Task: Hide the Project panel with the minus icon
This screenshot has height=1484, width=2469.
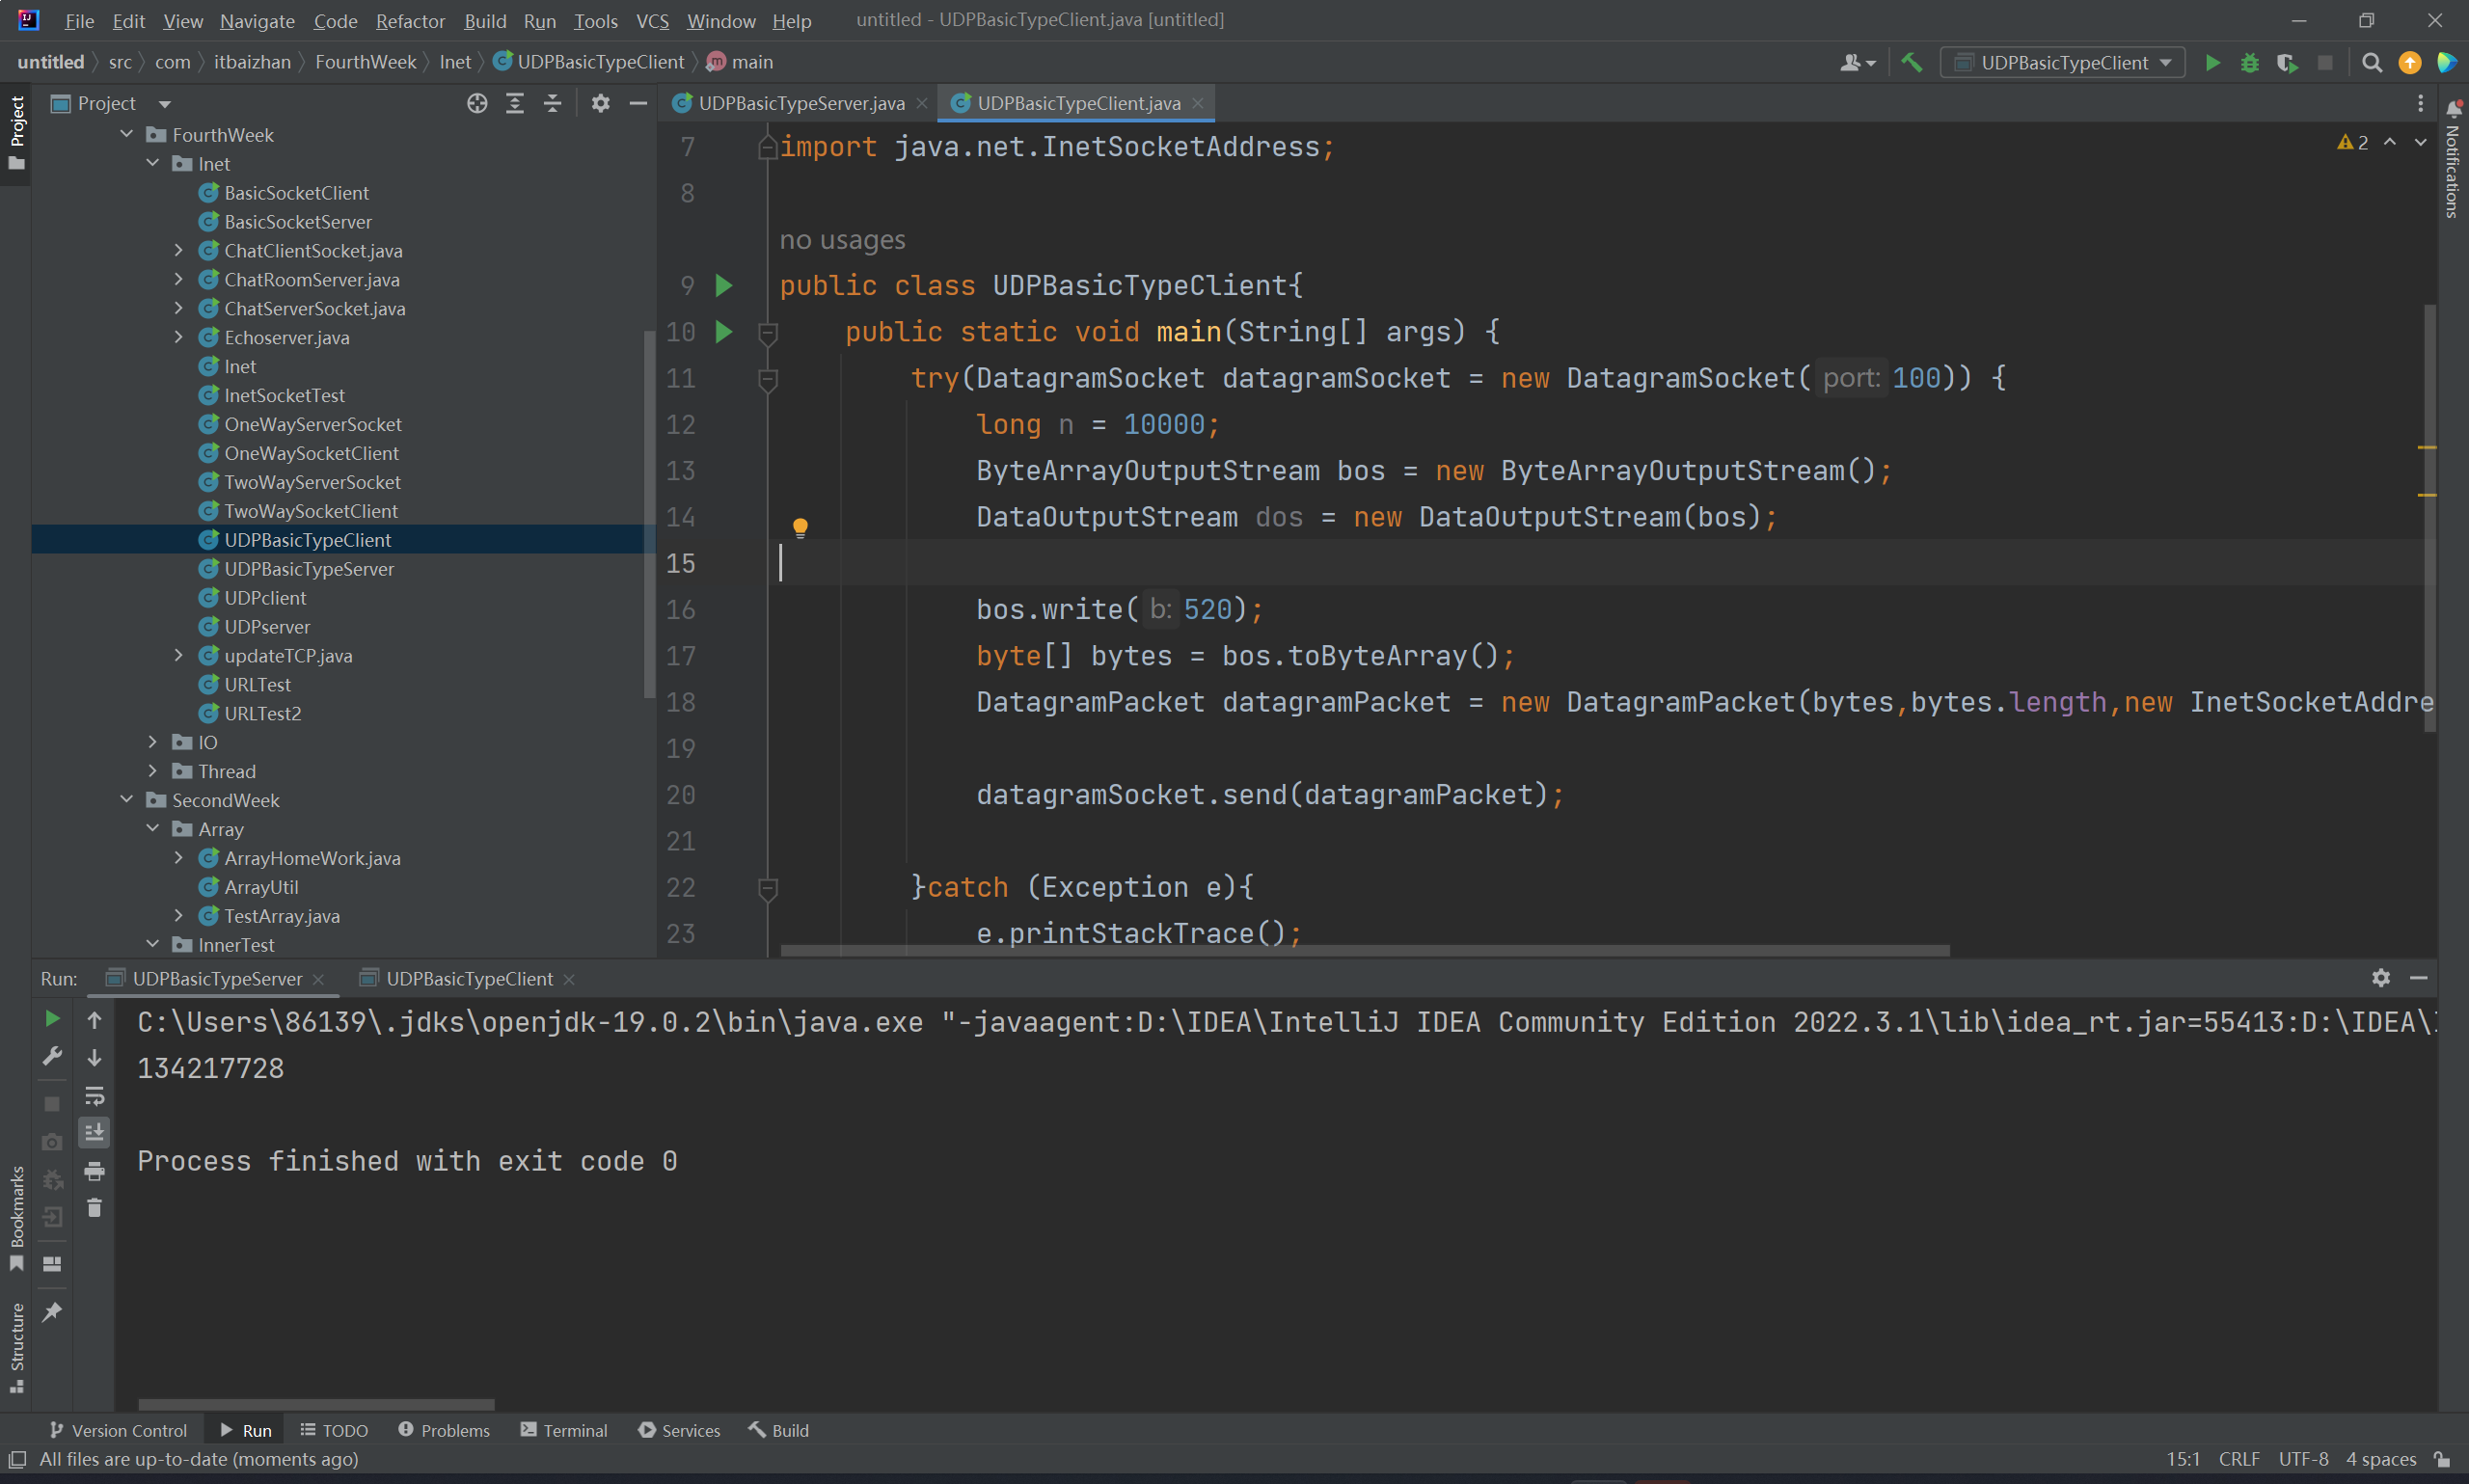Action: click(x=638, y=103)
